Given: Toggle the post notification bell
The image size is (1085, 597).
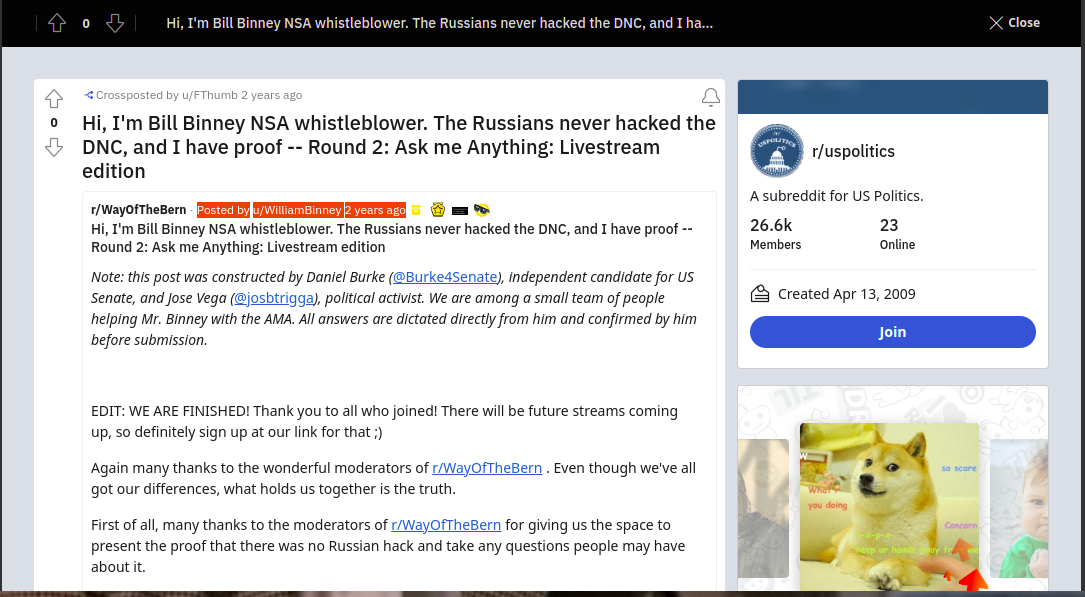Looking at the screenshot, I should [x=710, y=97].
